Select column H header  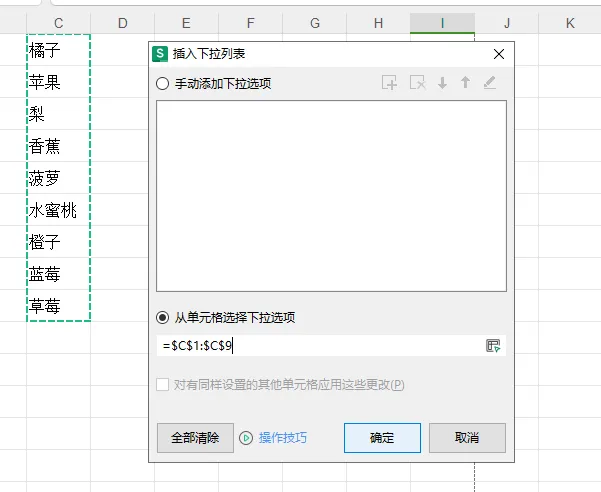pos(378,23)
